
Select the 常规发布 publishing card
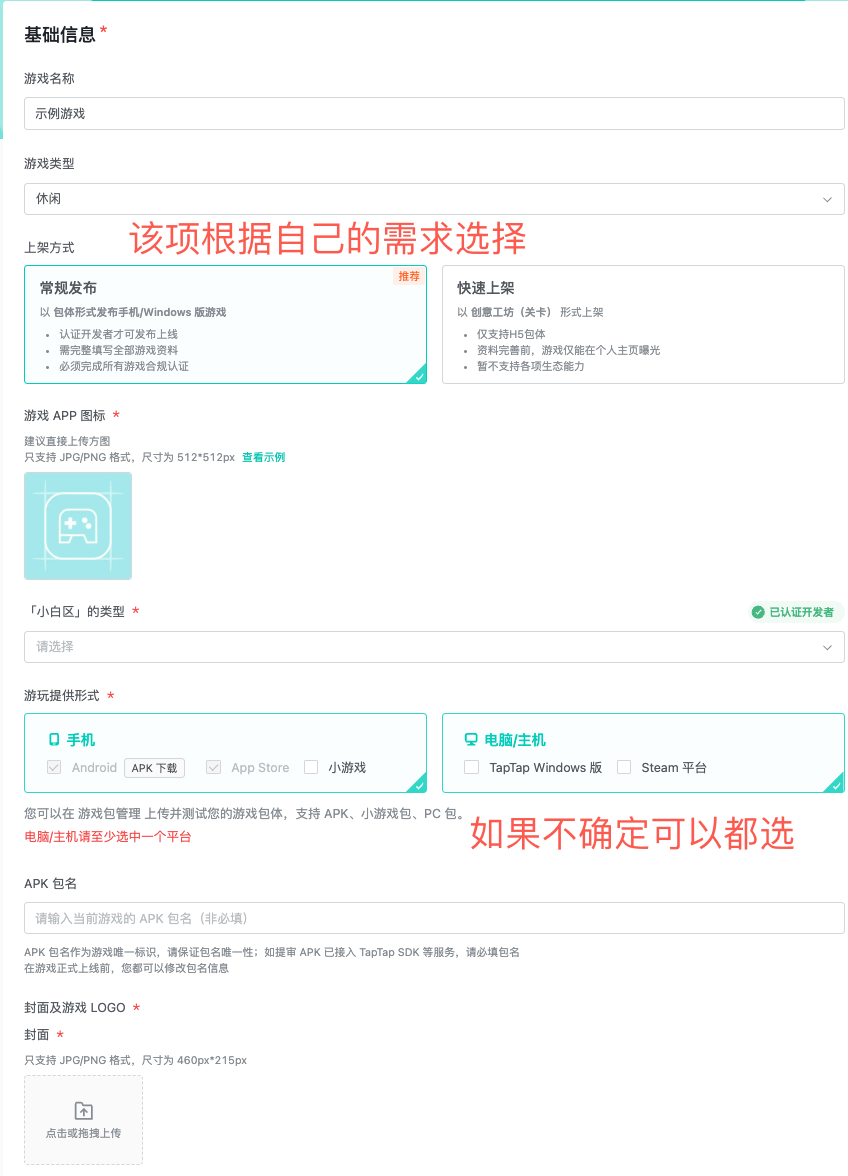click(x=226, y=324)
